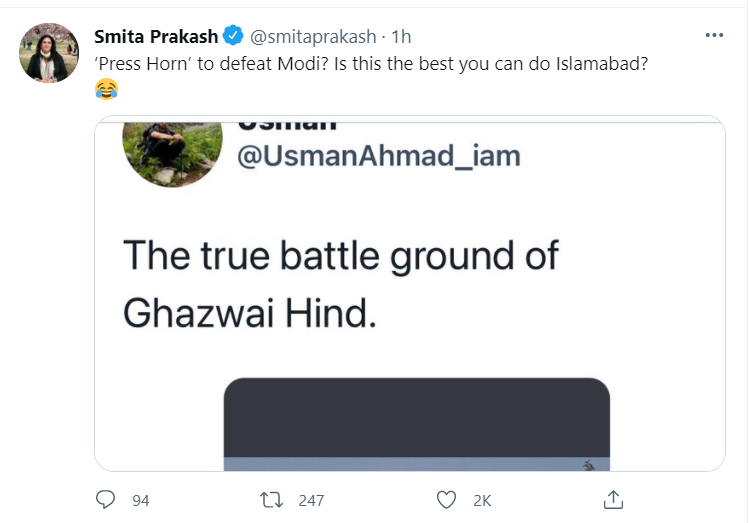This screenshot has height=523, width=750.
Task: Visit the @smitaprakash handle
Action: pos(312,36)
